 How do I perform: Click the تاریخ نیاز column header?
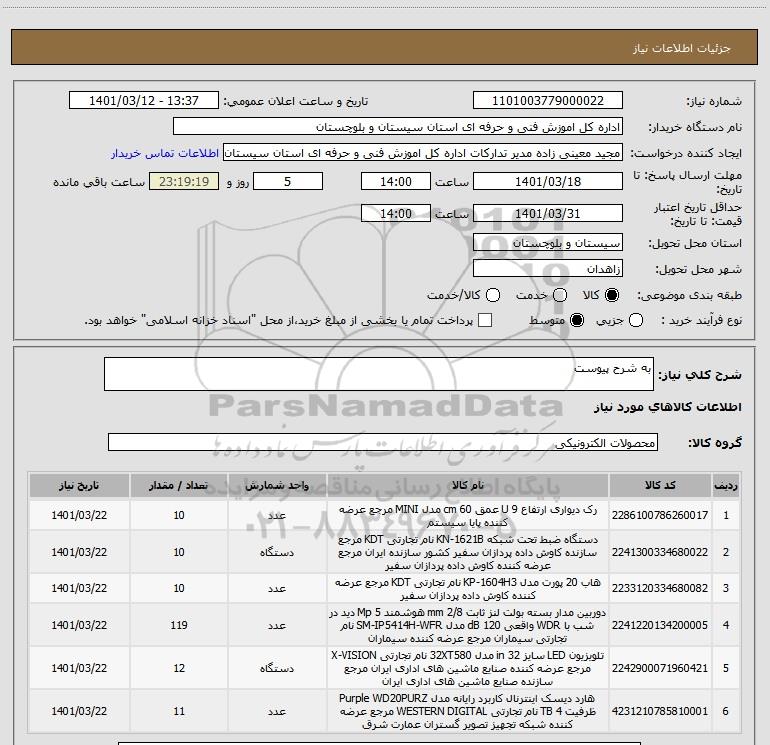pos(79,486)
